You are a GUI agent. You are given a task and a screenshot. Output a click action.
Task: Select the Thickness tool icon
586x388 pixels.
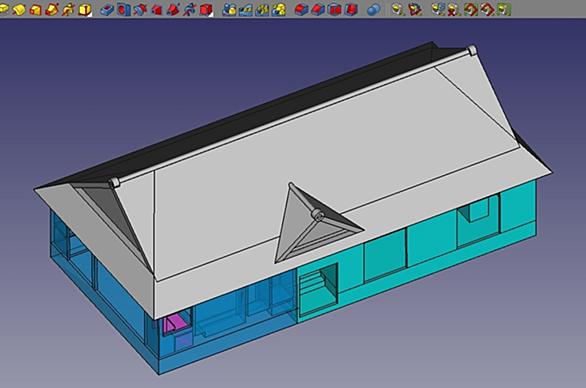click(351, 9)
